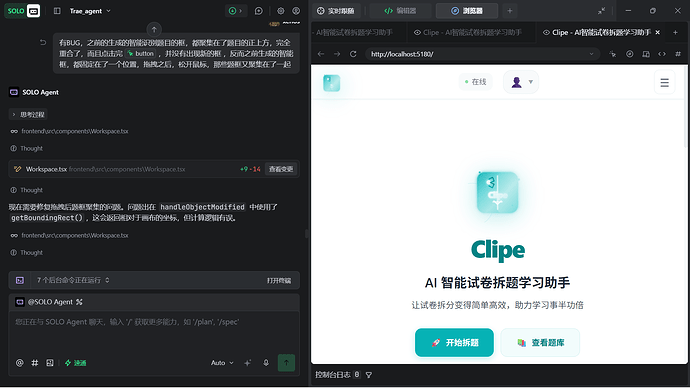Toggle the SOLO mode switch at the top left
Image resolution: width=690 pixels, height=388 pixels.
22,11
